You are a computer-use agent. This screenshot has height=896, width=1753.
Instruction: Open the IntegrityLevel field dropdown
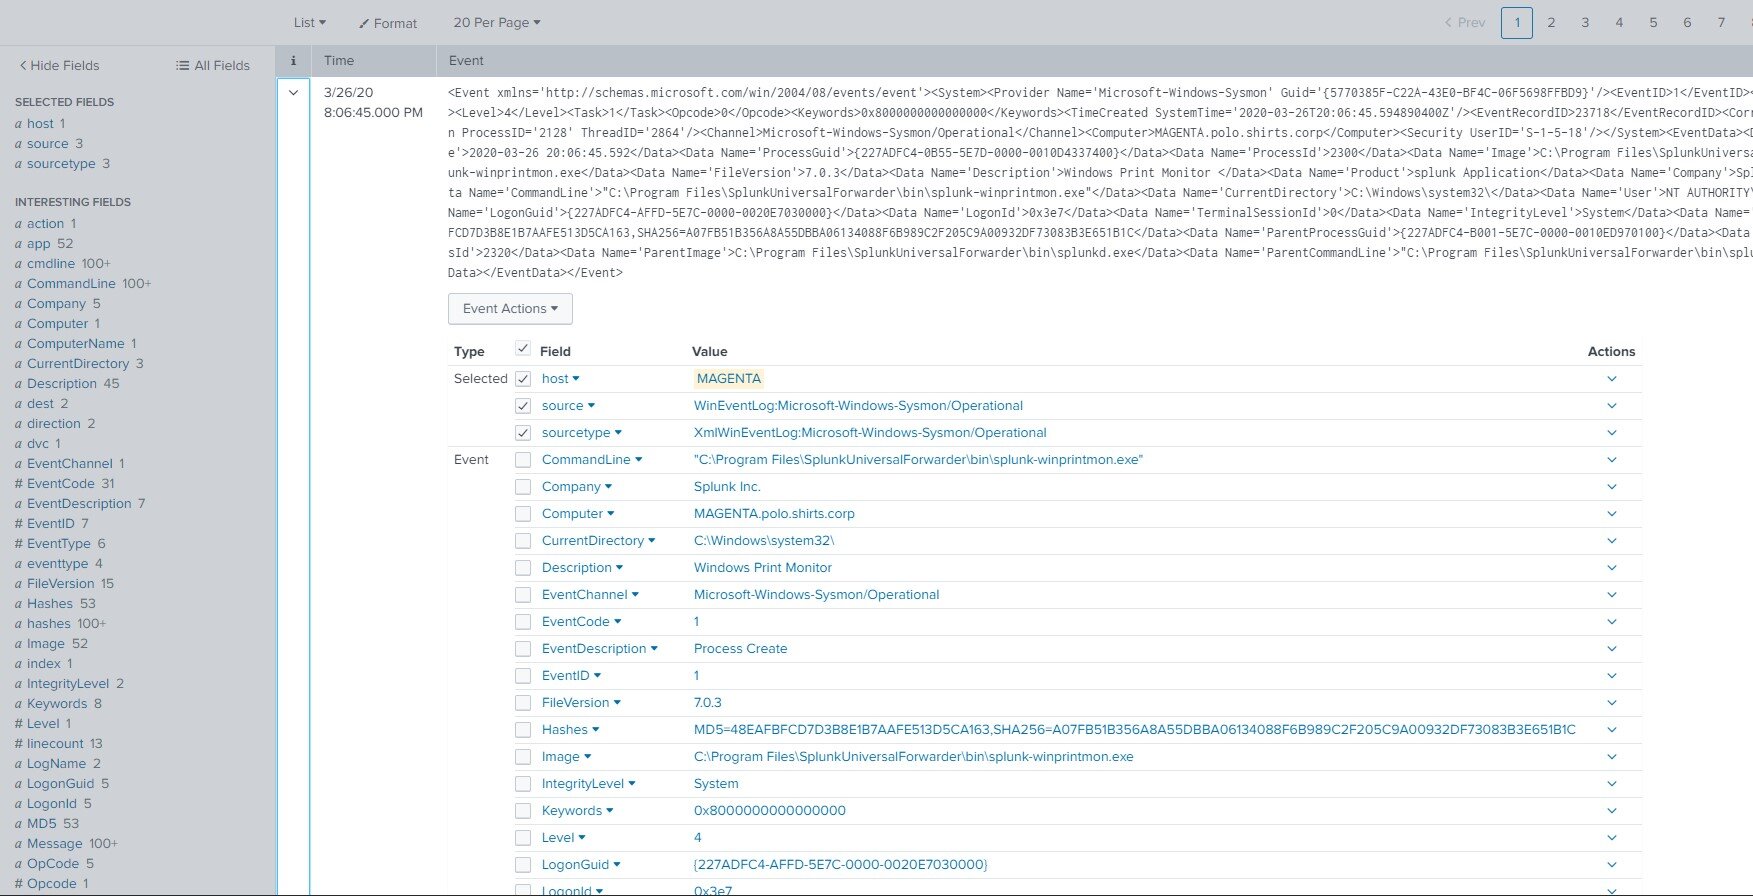(588, 784)
